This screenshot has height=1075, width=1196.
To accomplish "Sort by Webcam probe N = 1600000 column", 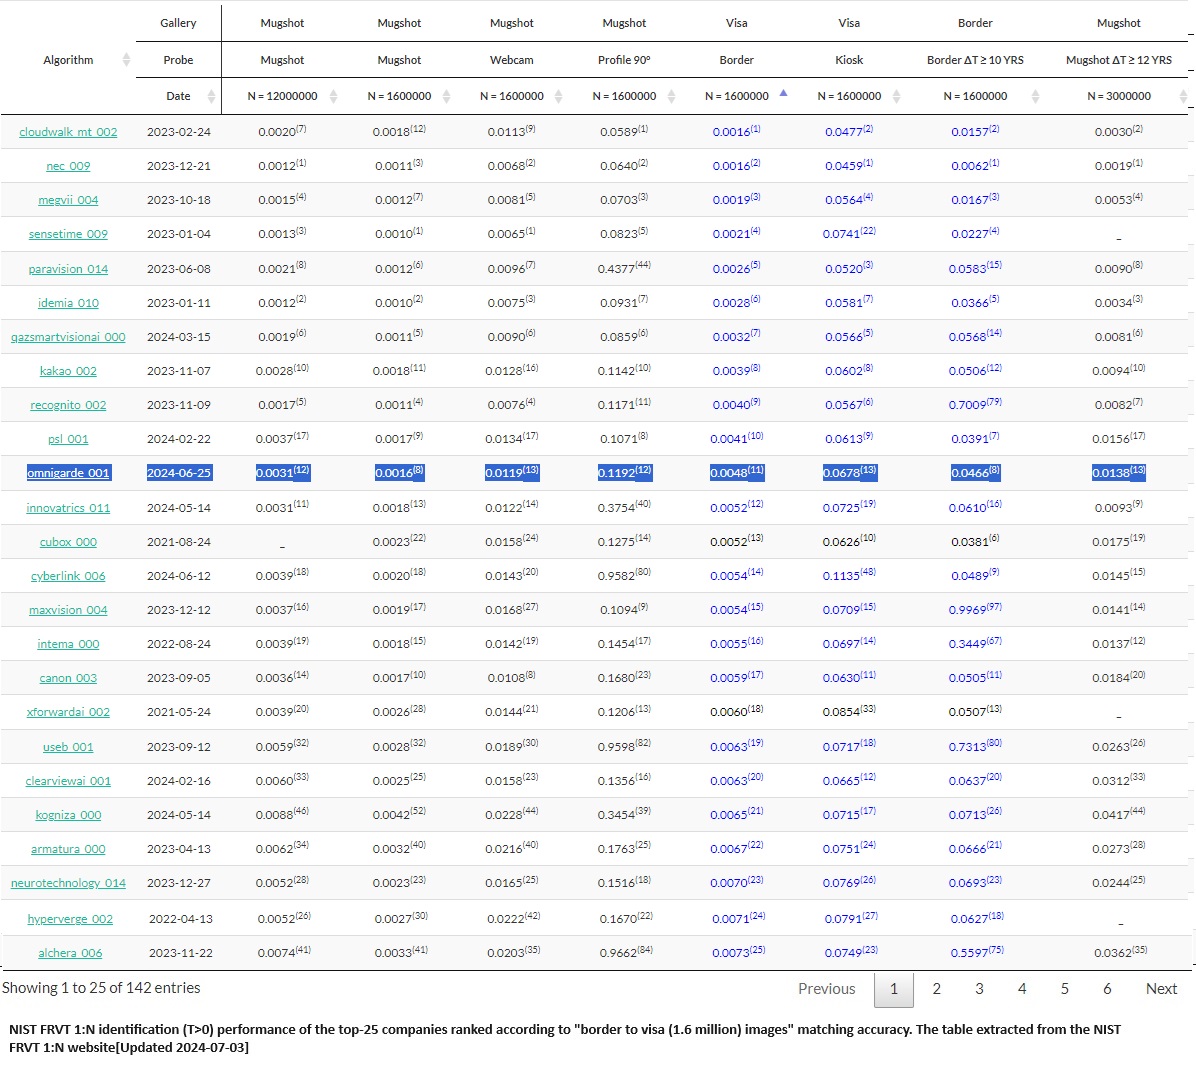I will click(558, 96).
